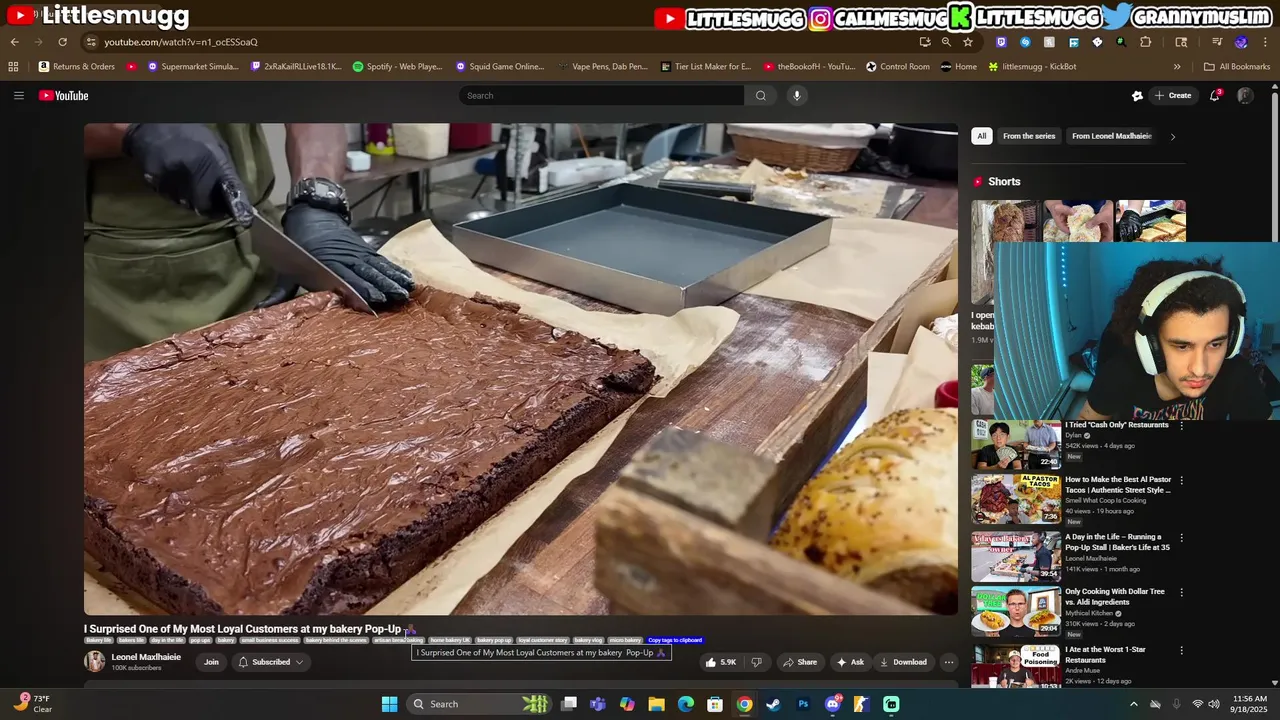Open the Squid Game Online bookmark
The width and height of the screenshot is (1280, 720).
[x=500, y=67]
